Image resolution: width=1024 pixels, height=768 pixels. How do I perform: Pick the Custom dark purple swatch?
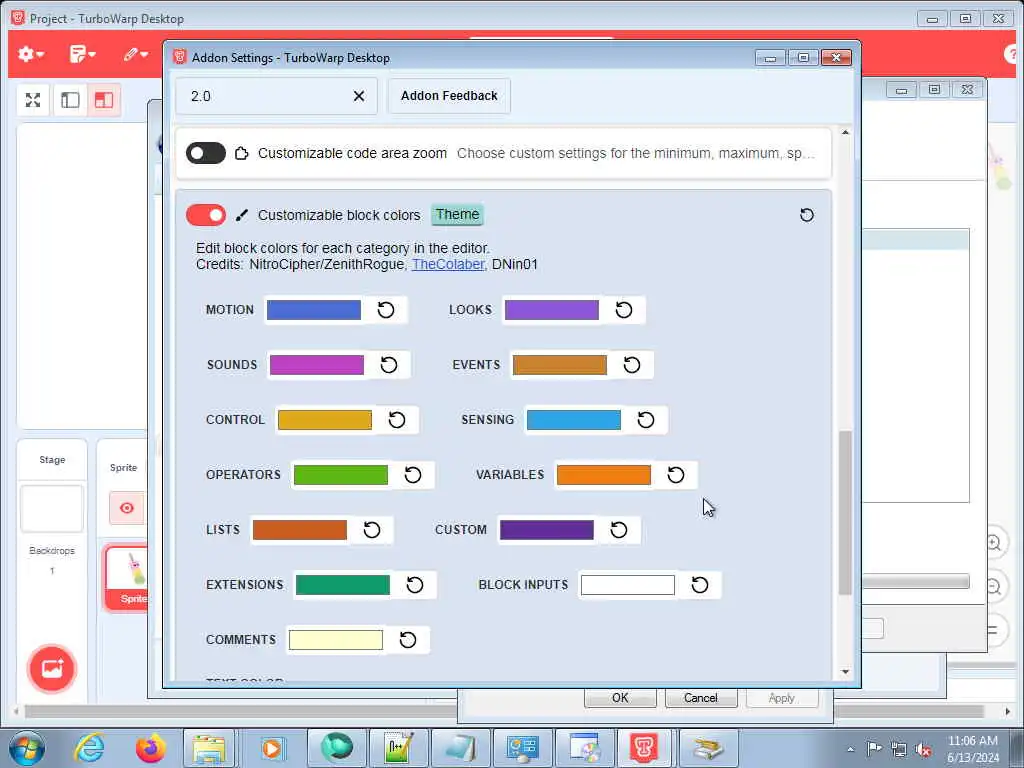(x=547, y=530)
